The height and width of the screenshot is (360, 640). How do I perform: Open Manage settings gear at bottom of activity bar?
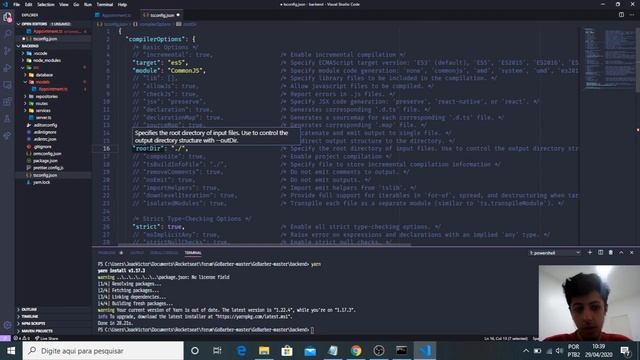(x=7, y=325)
